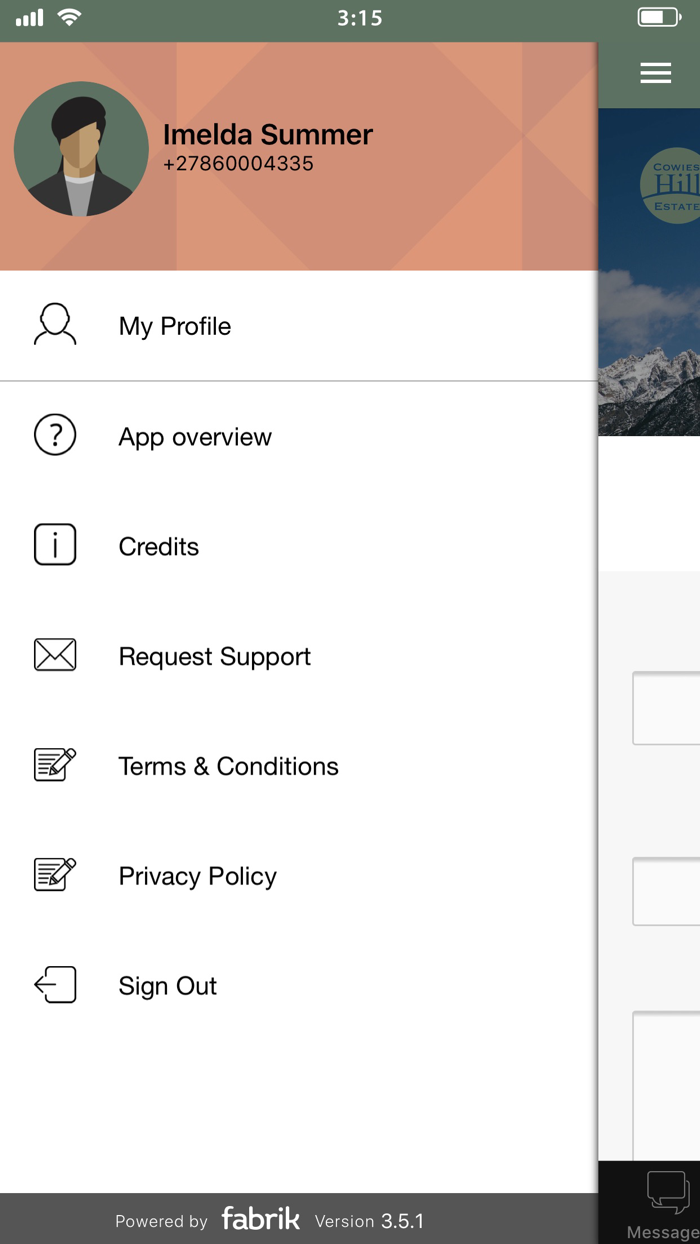
Task: Click the Request Support envelope icon
Action: (55, 656)
